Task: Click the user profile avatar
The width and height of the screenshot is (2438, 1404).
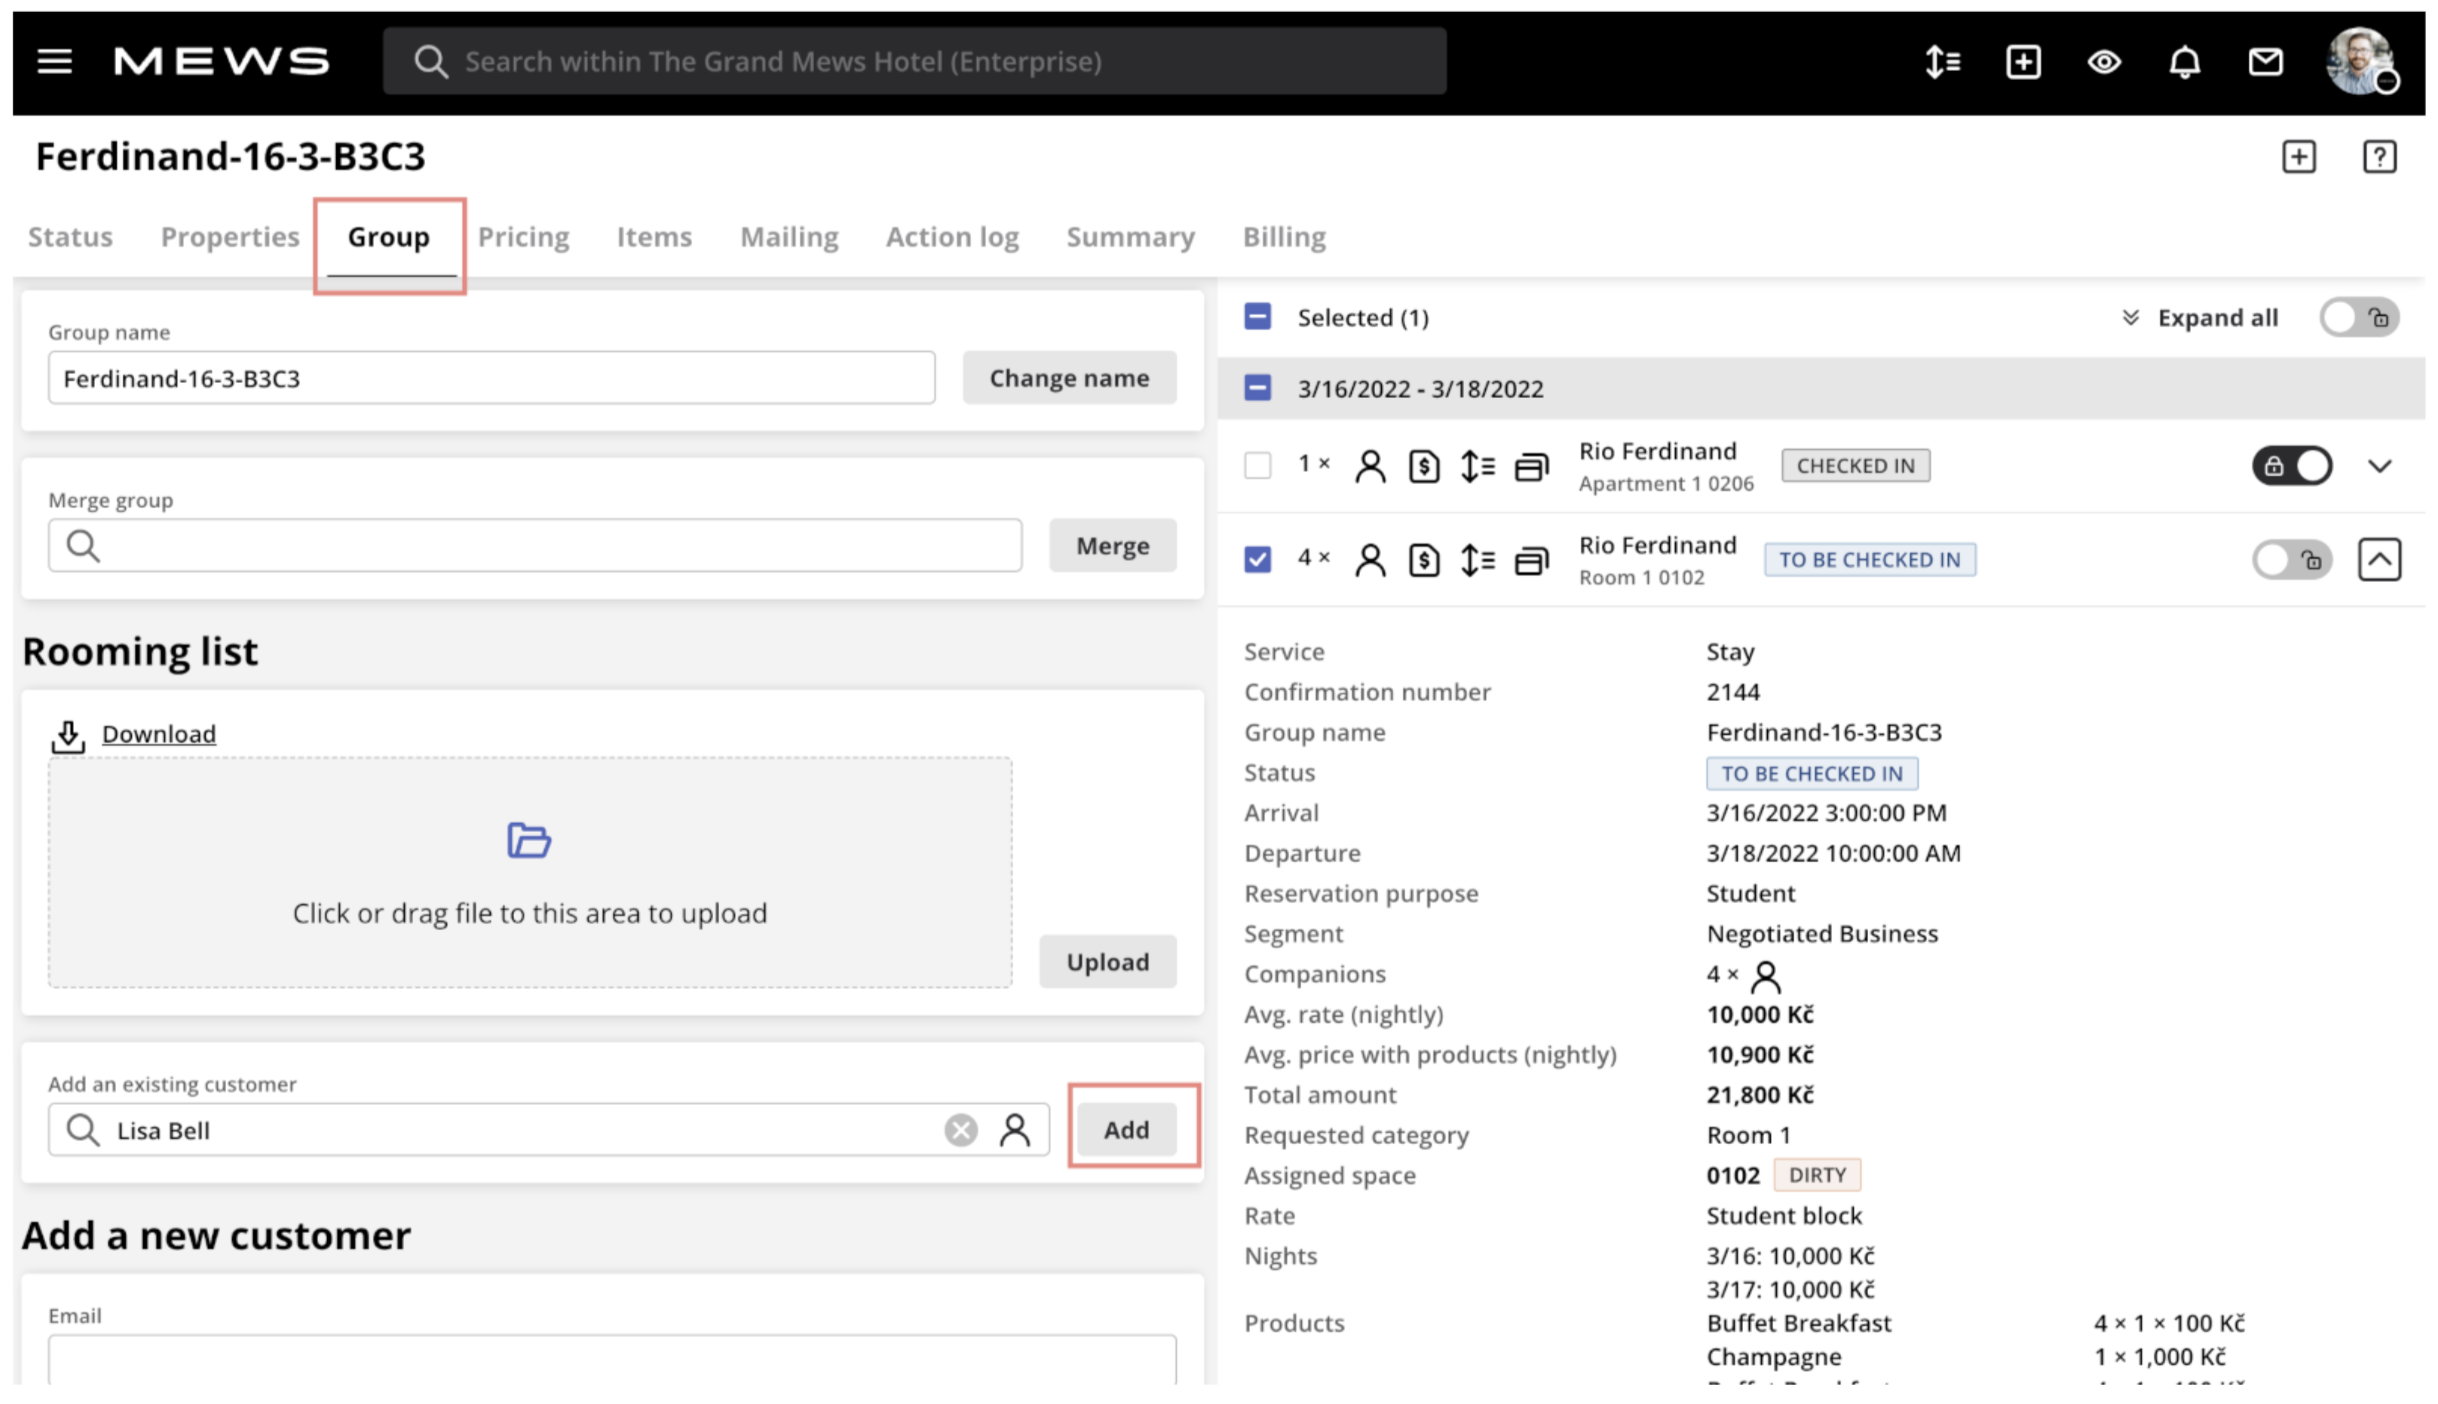Action: point(2359,62)
